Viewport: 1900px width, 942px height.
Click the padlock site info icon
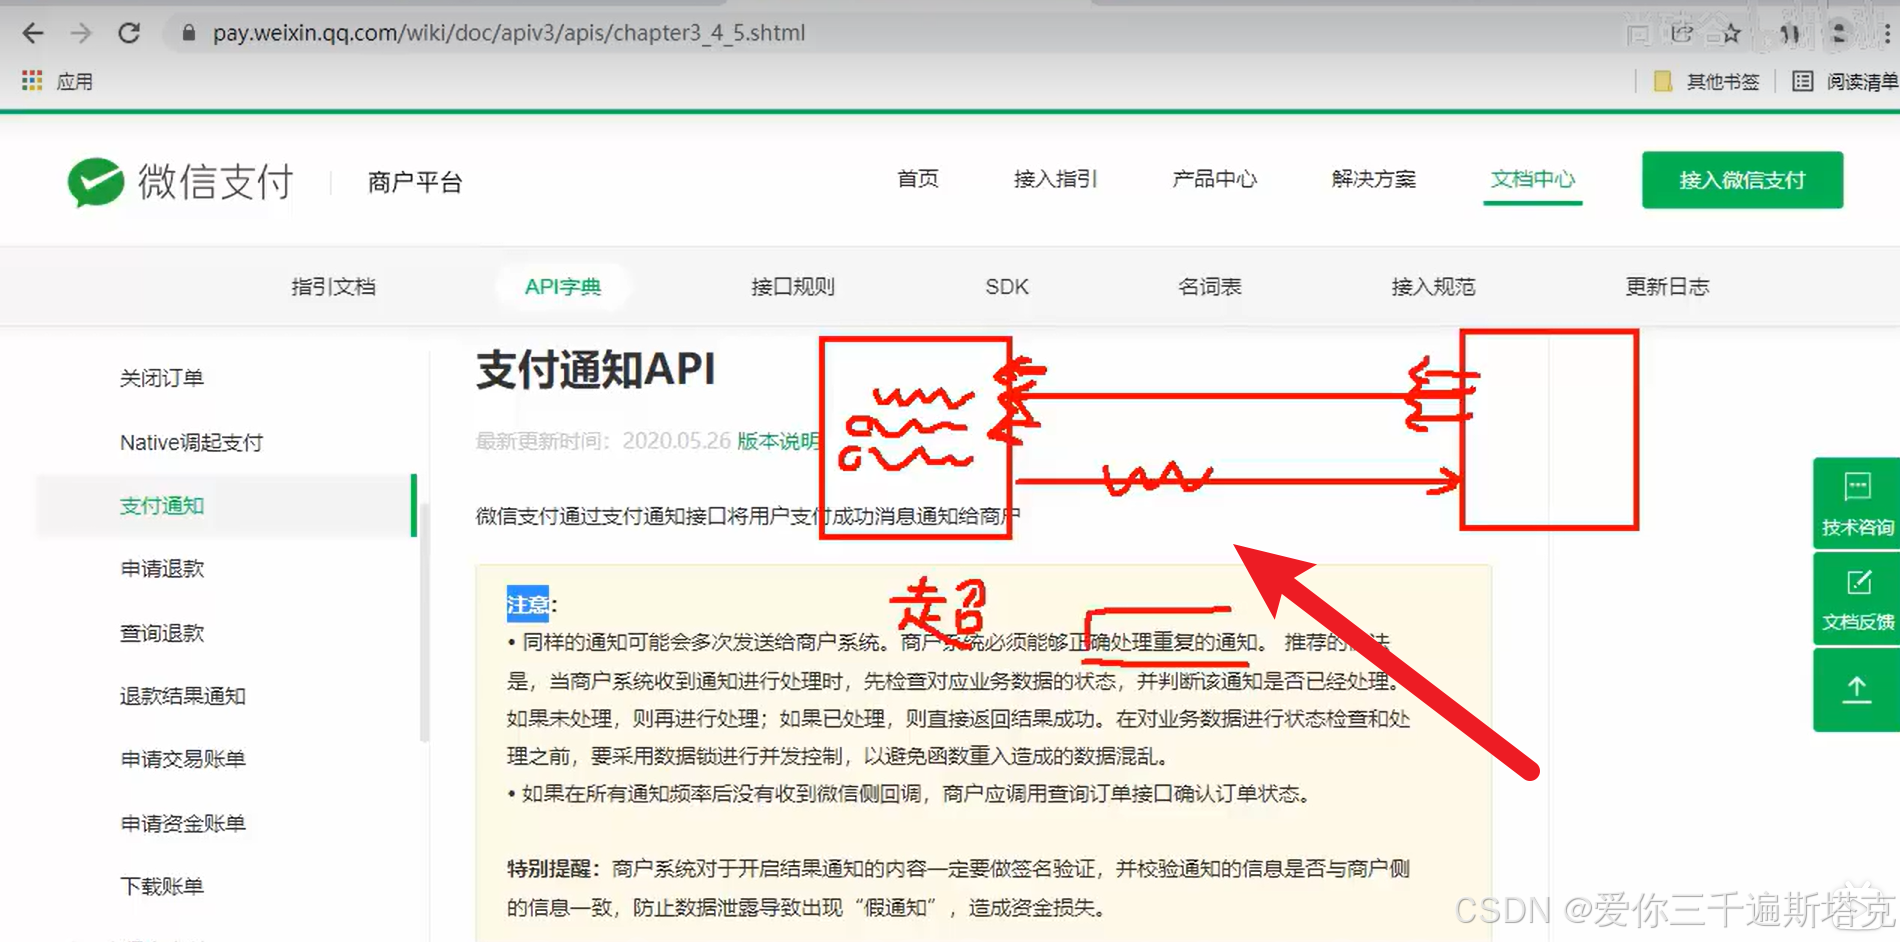[188, 33]
